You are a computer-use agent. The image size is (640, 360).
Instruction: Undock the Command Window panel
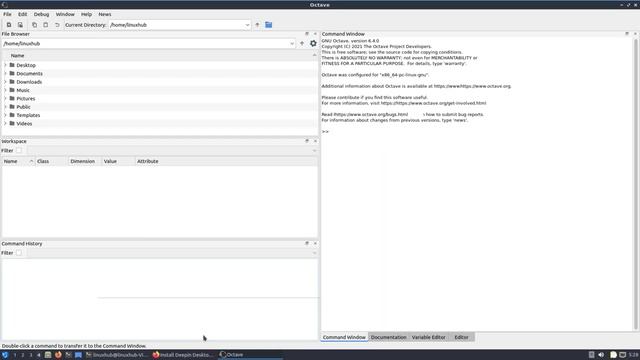click(627, 34)
